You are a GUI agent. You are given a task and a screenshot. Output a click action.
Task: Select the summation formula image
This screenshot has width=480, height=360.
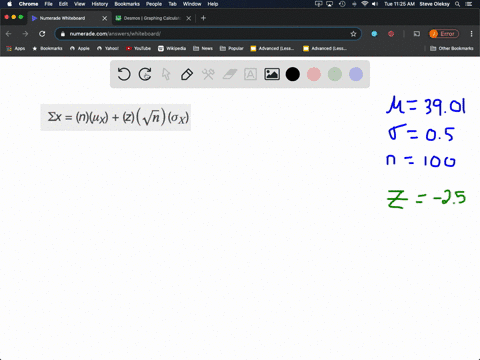pos(116,117)
